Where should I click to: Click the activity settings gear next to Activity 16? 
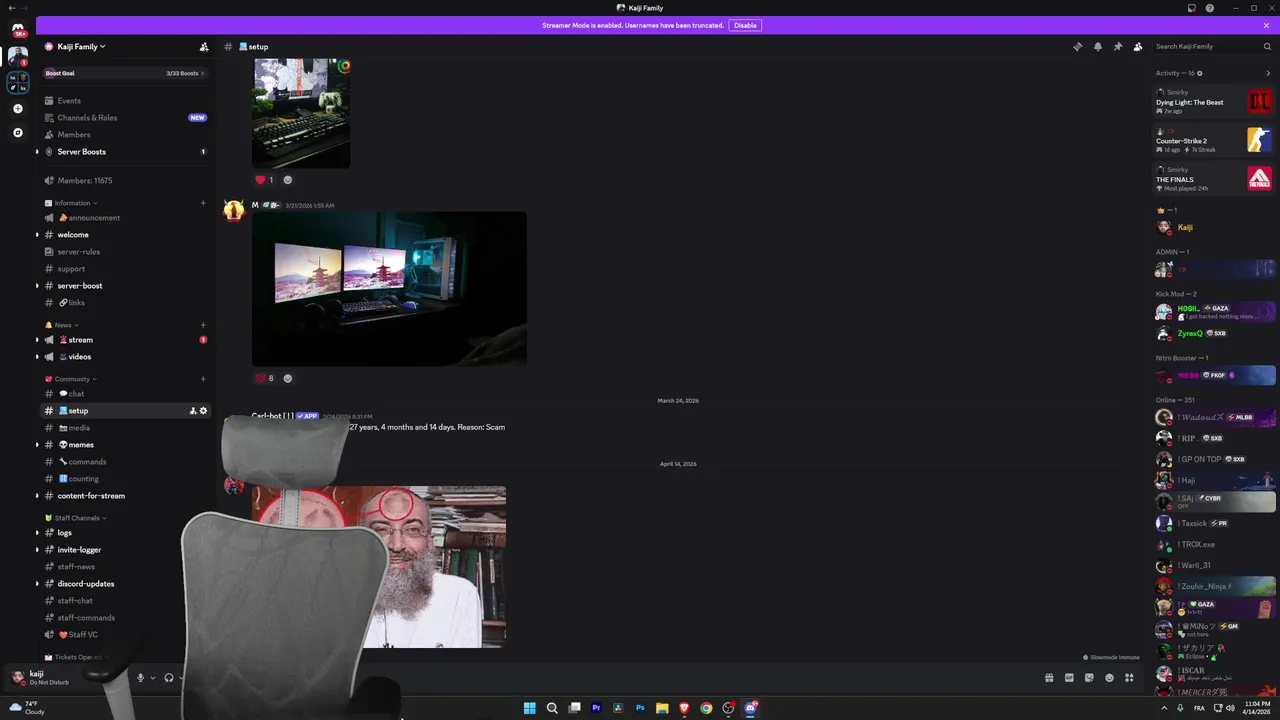coord(1200,73)
